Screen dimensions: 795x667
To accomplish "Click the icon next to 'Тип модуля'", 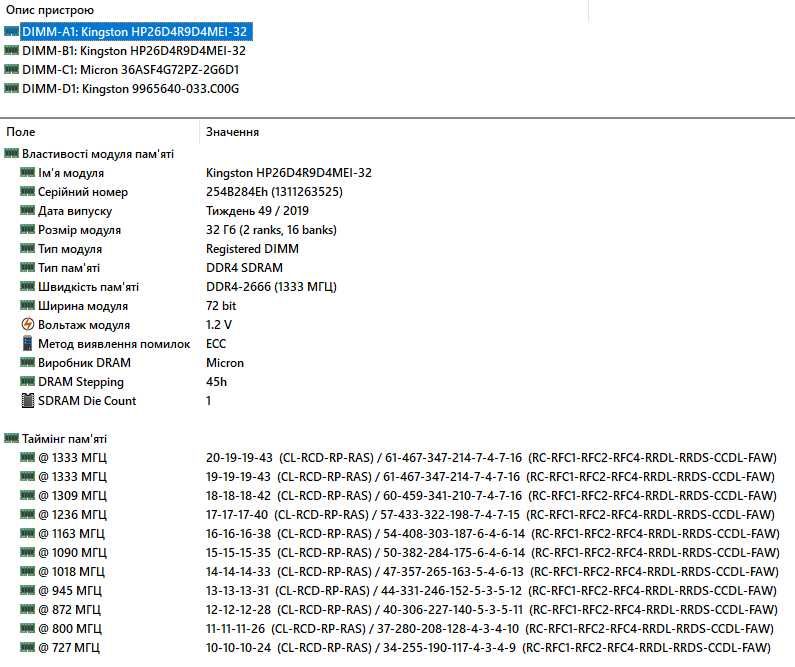I will (27, 248).
